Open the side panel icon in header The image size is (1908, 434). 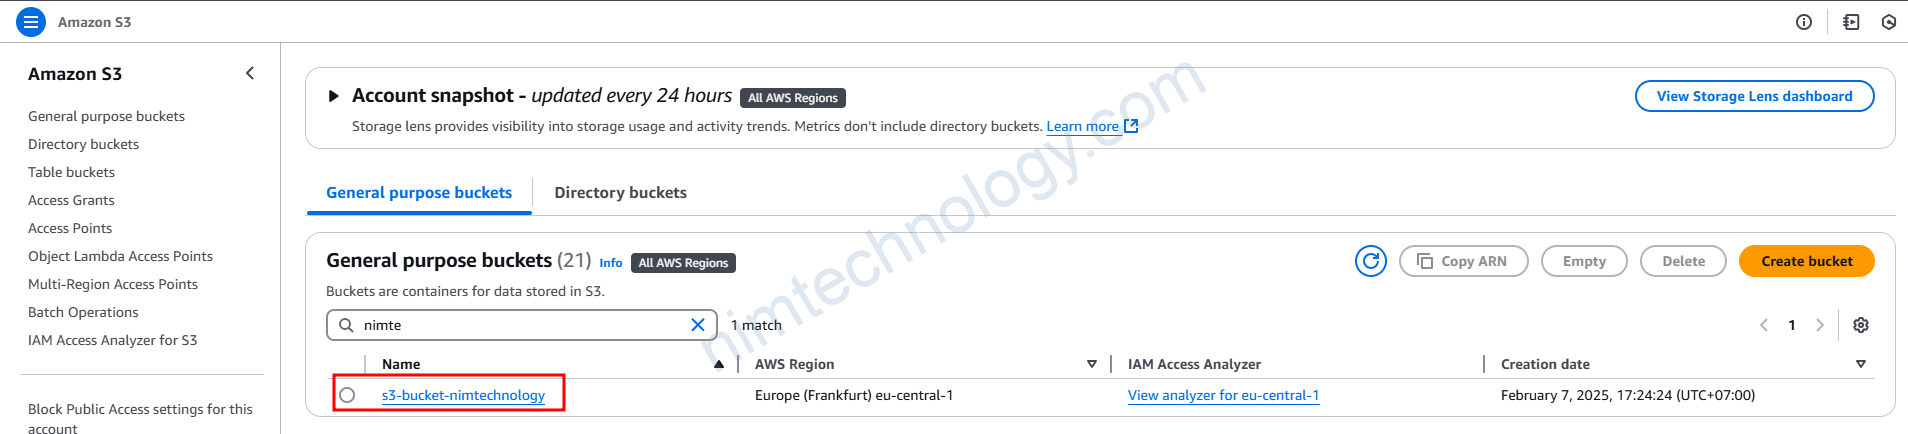tap(1851, 22)
